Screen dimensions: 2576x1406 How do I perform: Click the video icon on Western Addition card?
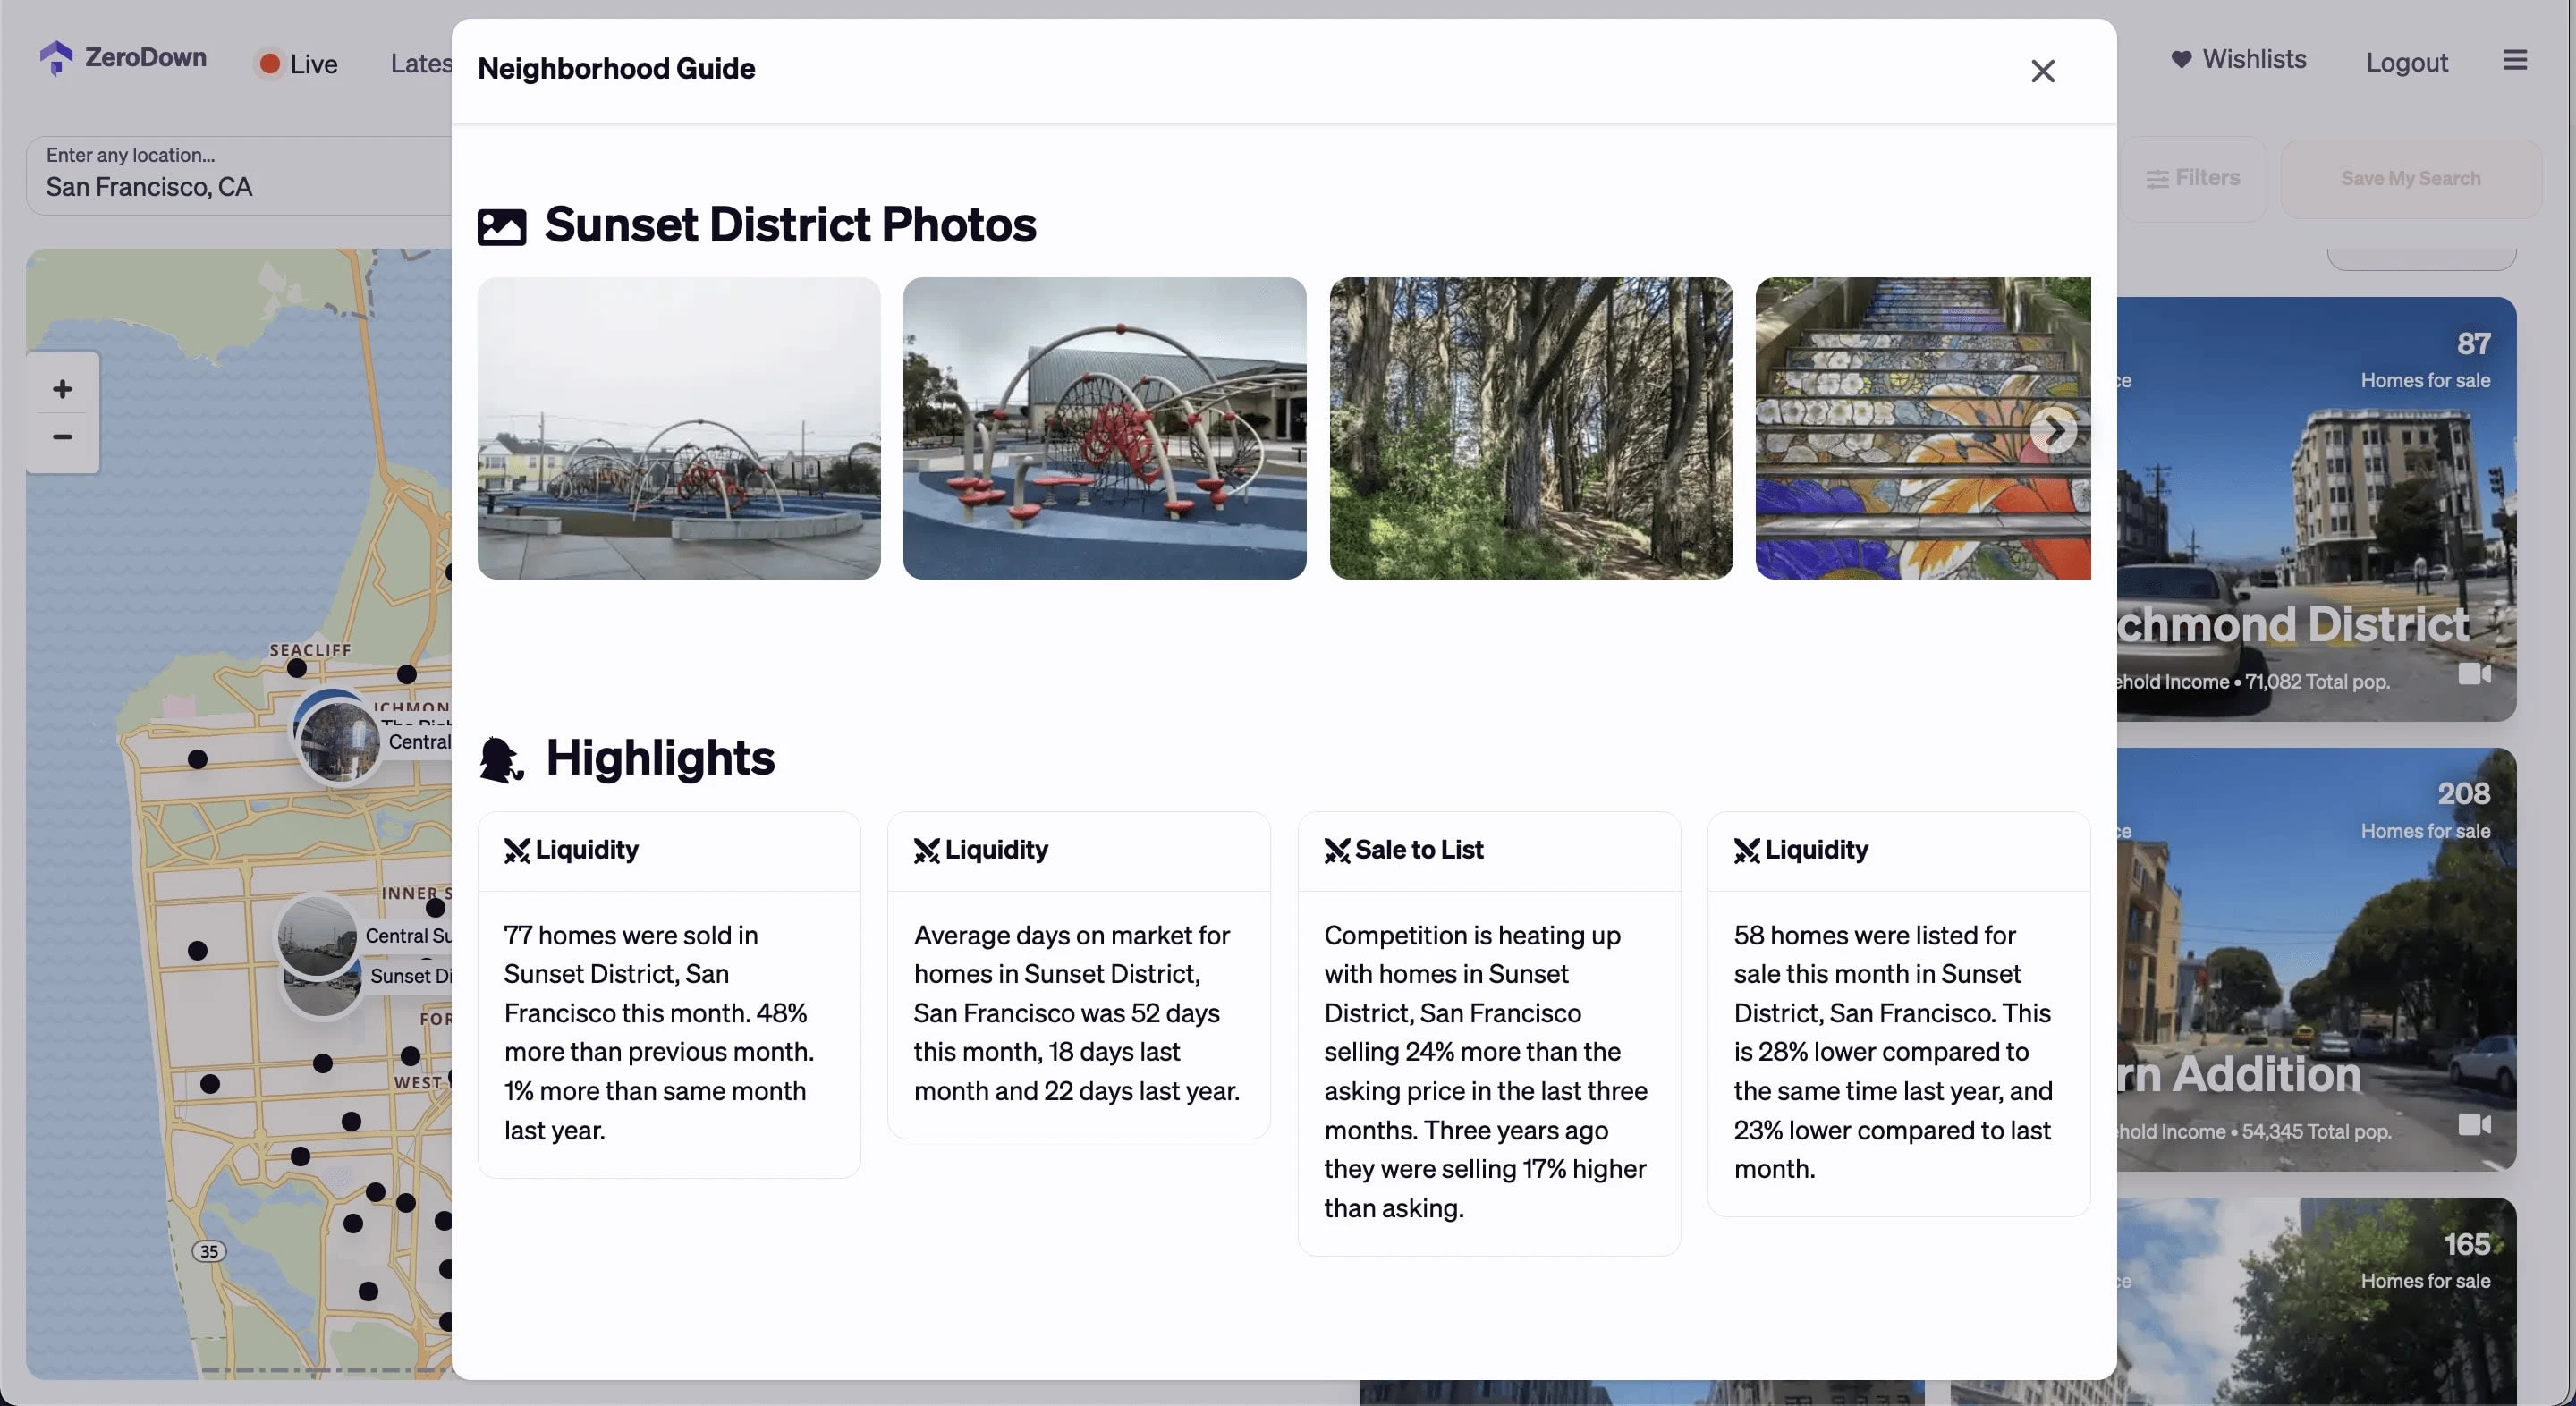click(x=2474, y=1125)
